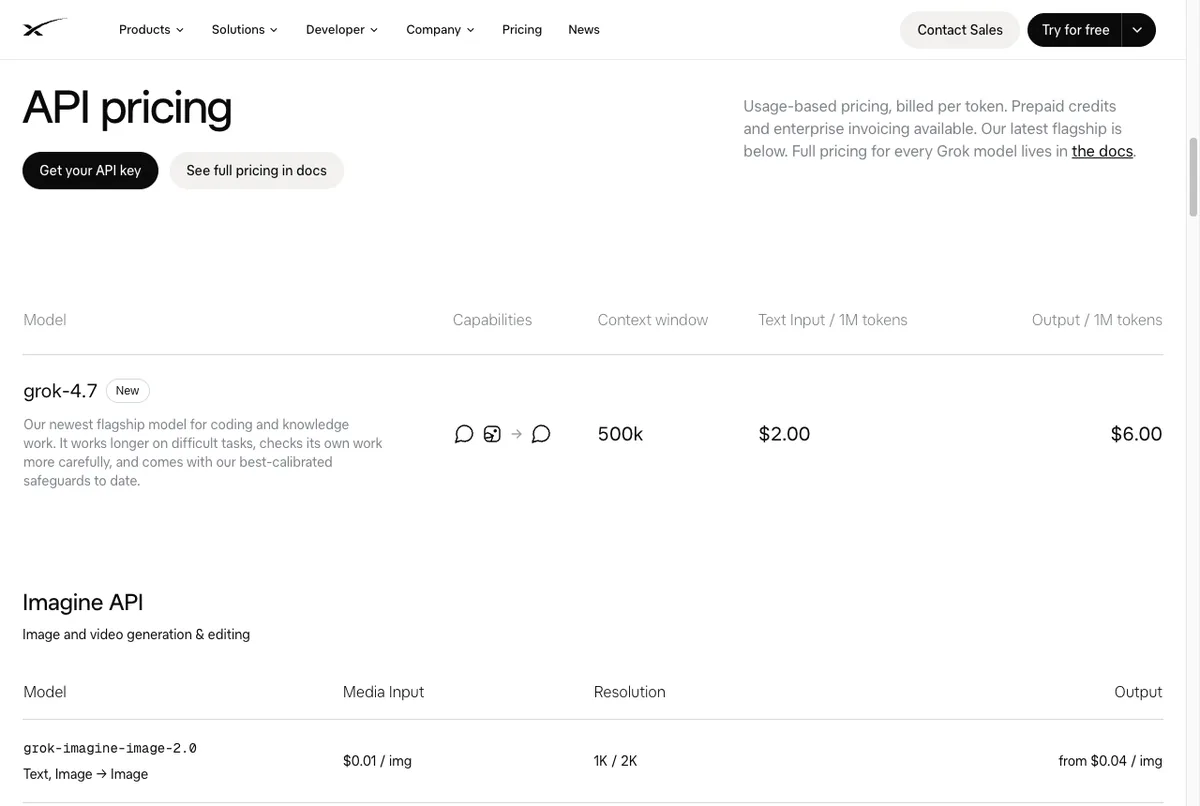Click the Resolution column header
The width and height of the screenshot is (1200, 806).
pyautogui.click(x=629, y=692)
